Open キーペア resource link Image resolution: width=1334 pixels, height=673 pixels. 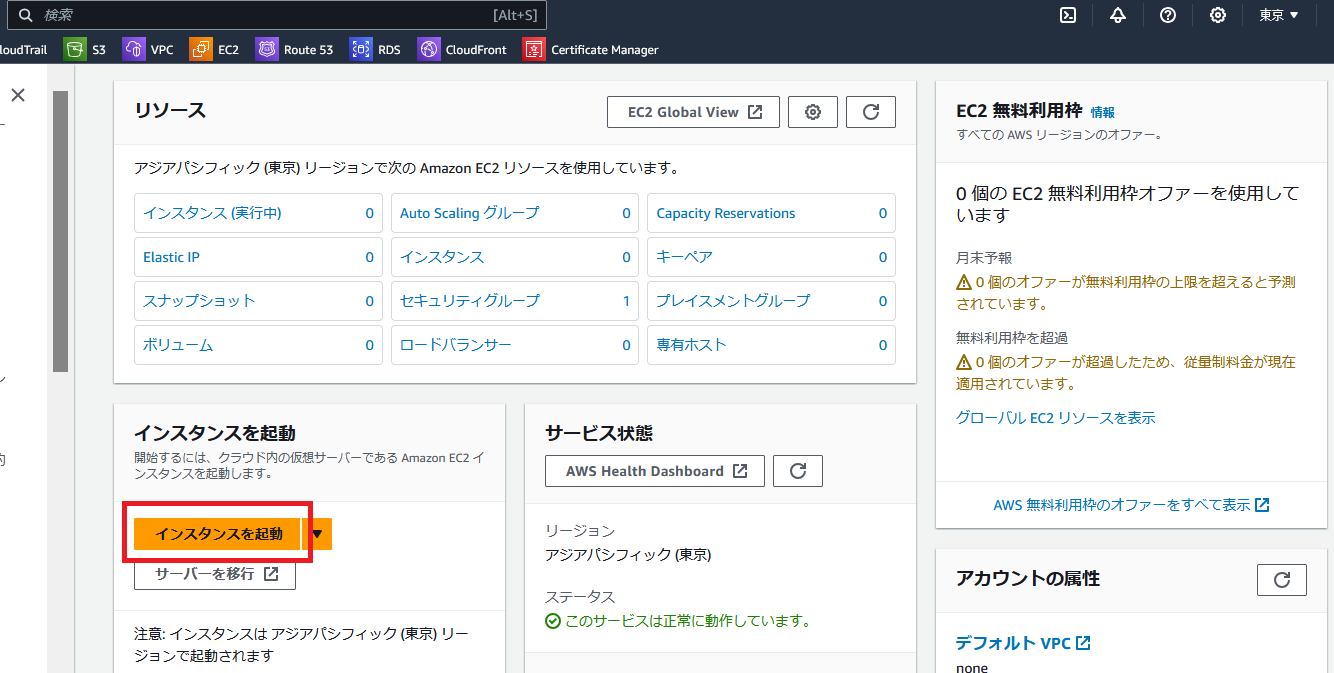pos(685,257)
